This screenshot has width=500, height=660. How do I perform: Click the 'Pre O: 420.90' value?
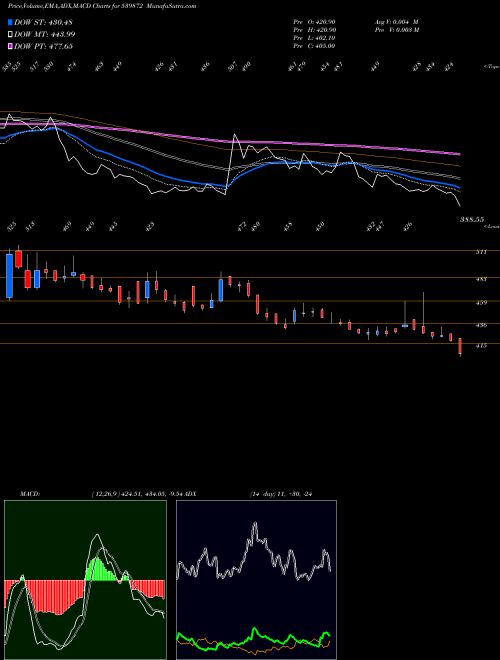314,22
